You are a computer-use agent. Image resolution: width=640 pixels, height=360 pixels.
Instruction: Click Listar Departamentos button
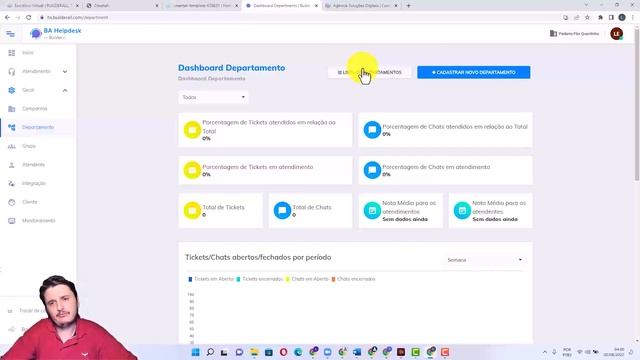pos(369,72)
